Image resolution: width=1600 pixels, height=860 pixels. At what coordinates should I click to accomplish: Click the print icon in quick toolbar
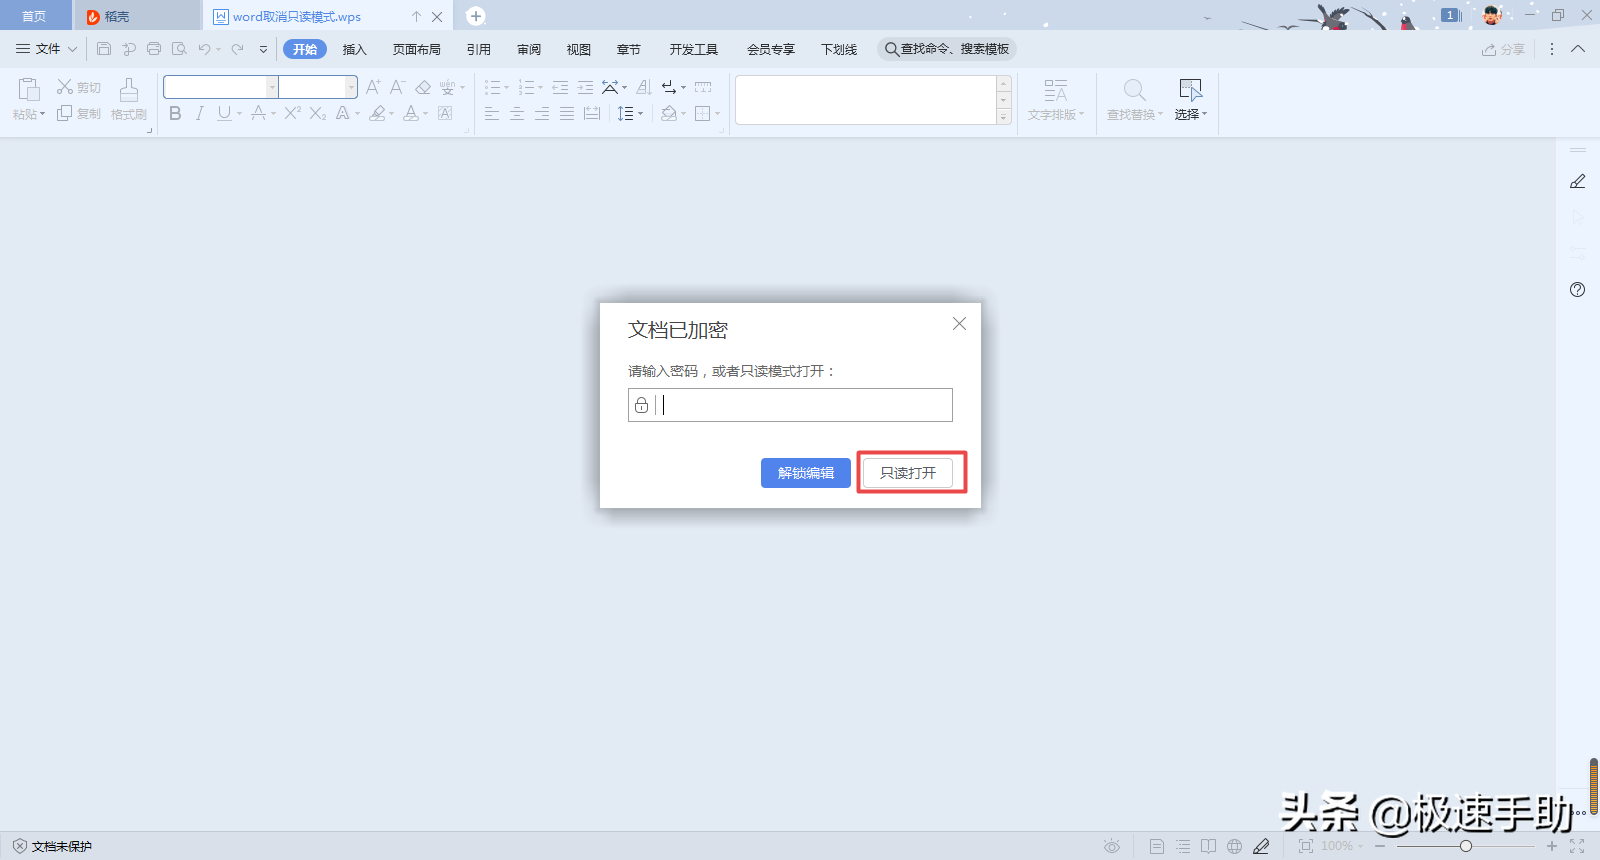tap(154, 49)
